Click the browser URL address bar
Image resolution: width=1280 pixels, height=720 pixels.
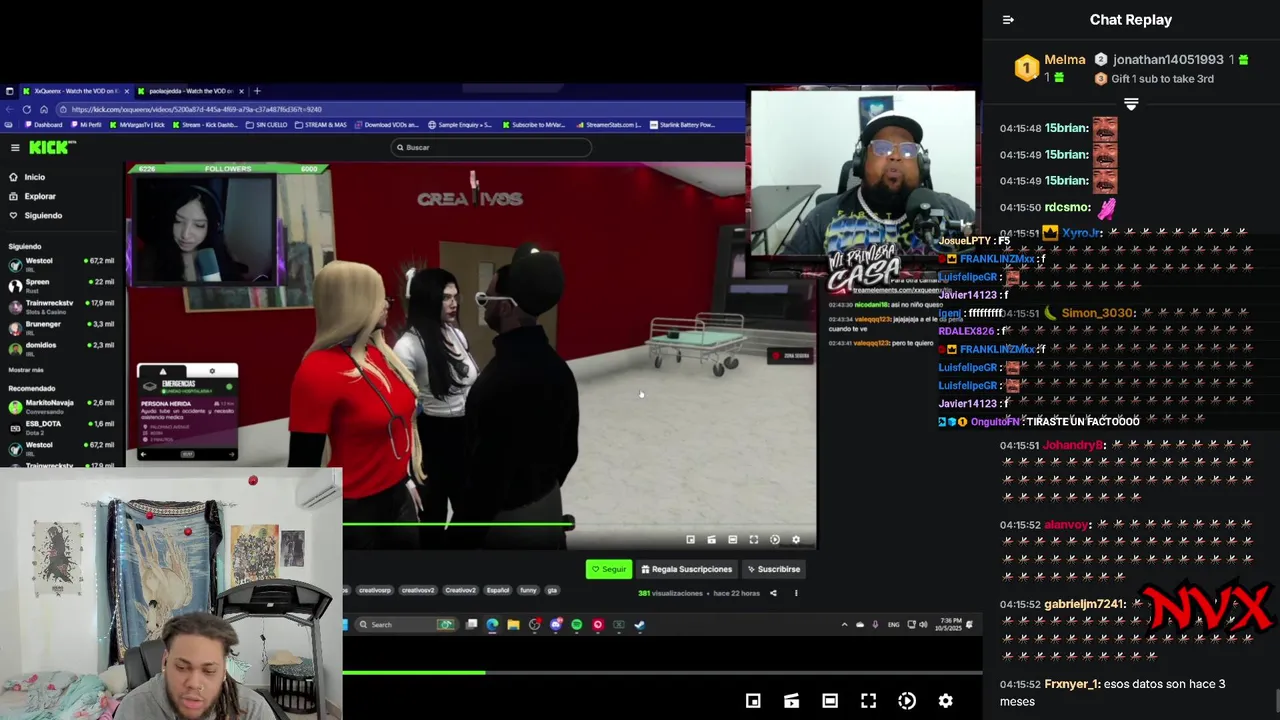point(400,109)
